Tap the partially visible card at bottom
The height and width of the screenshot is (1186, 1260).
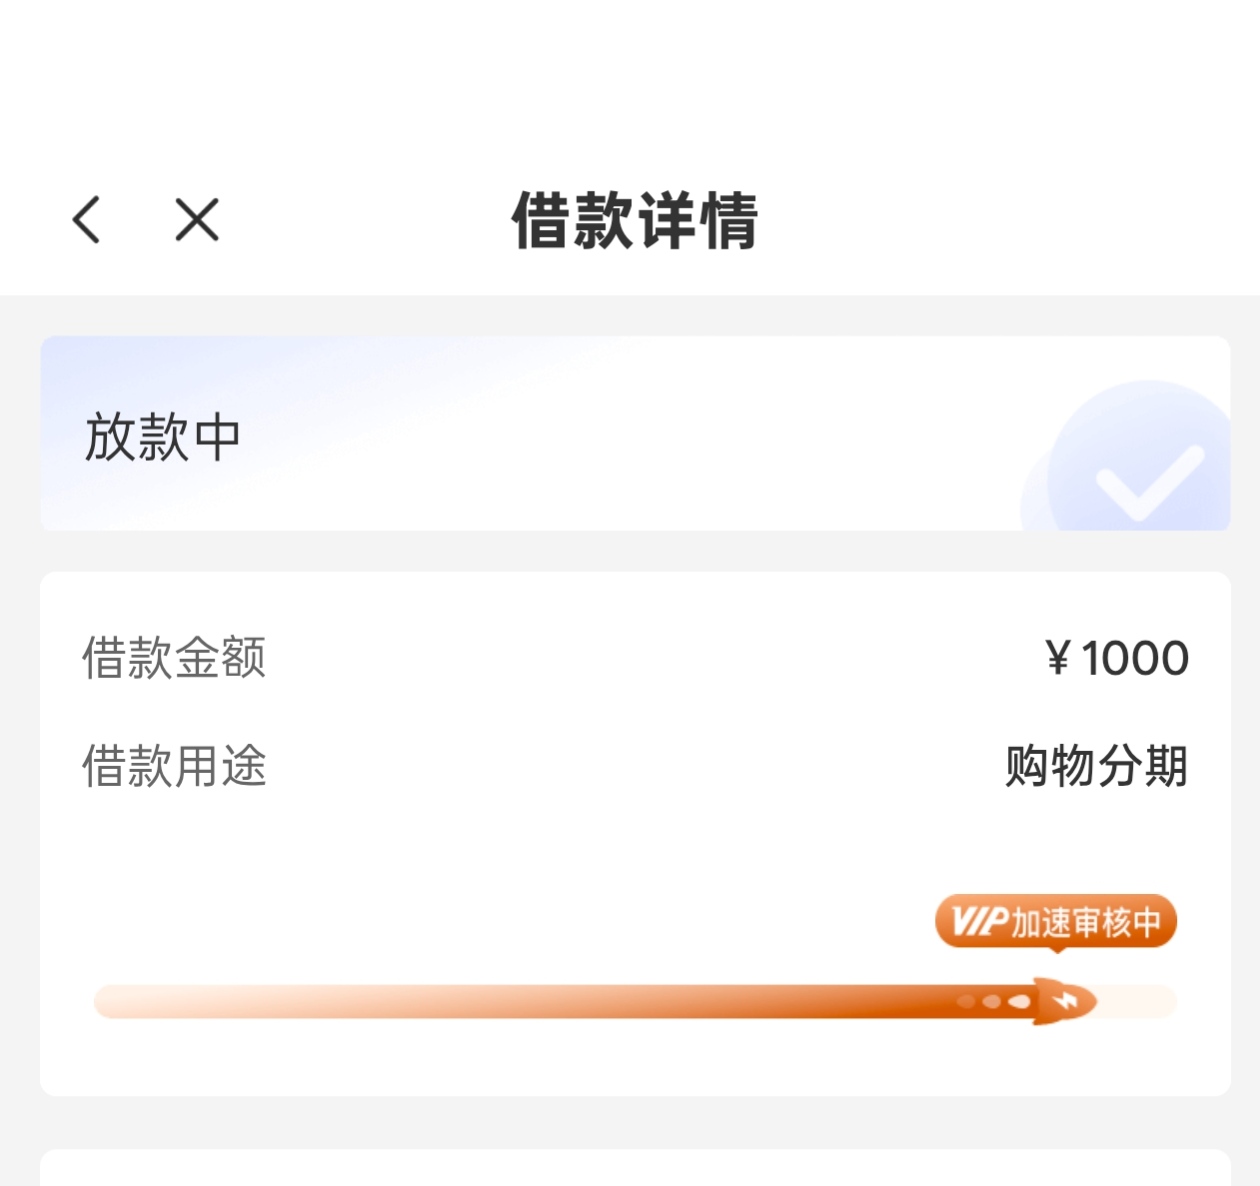(635, 1168)
